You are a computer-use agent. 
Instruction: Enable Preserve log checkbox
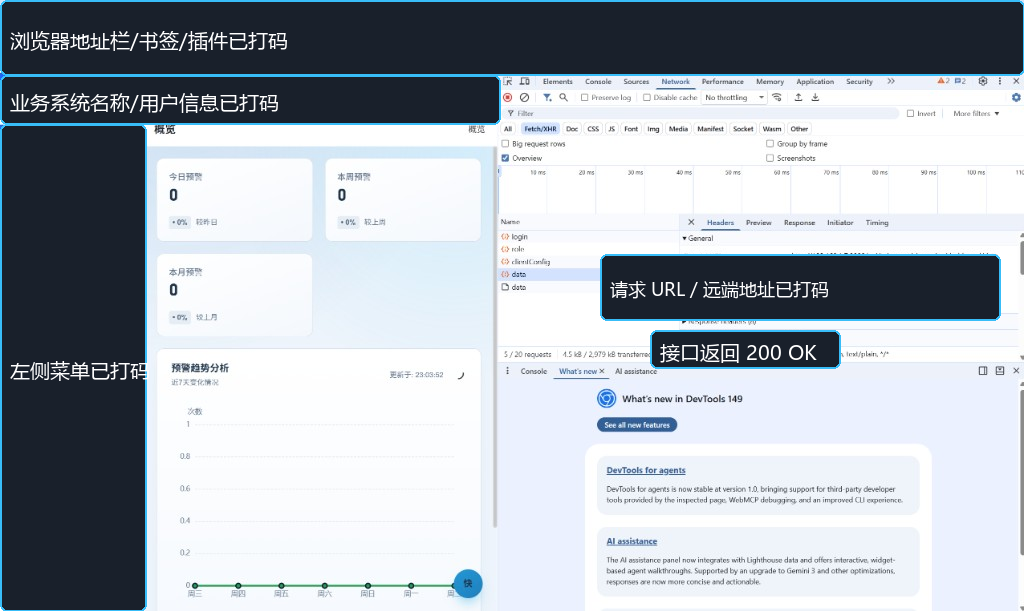pos(584,97)
